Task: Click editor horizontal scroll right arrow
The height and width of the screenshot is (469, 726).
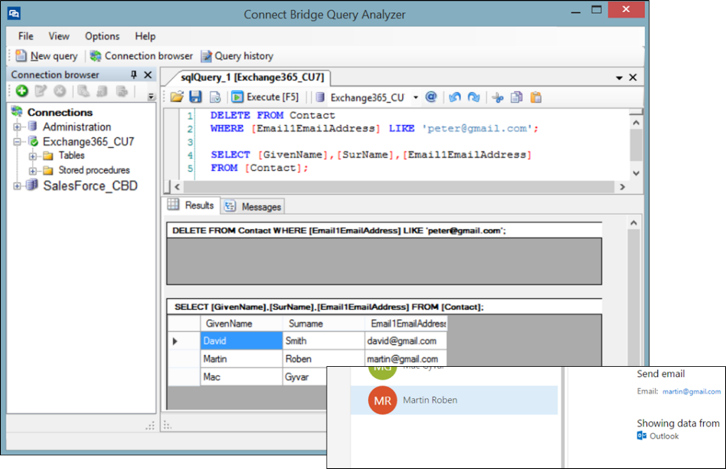Action: coord(622,187)
